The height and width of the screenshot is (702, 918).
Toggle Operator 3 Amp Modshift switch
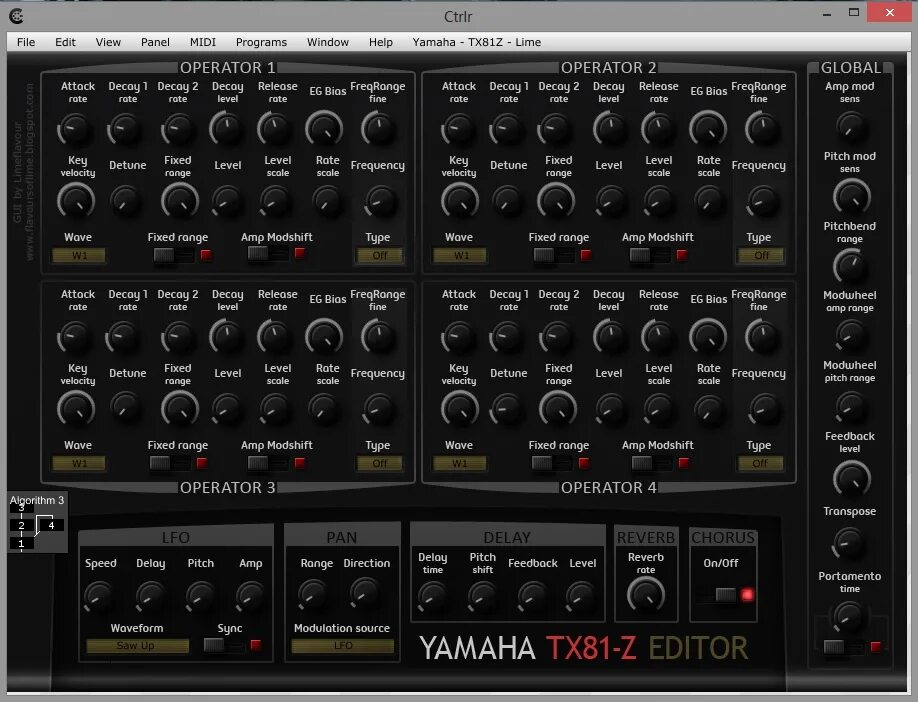point(268,463)
